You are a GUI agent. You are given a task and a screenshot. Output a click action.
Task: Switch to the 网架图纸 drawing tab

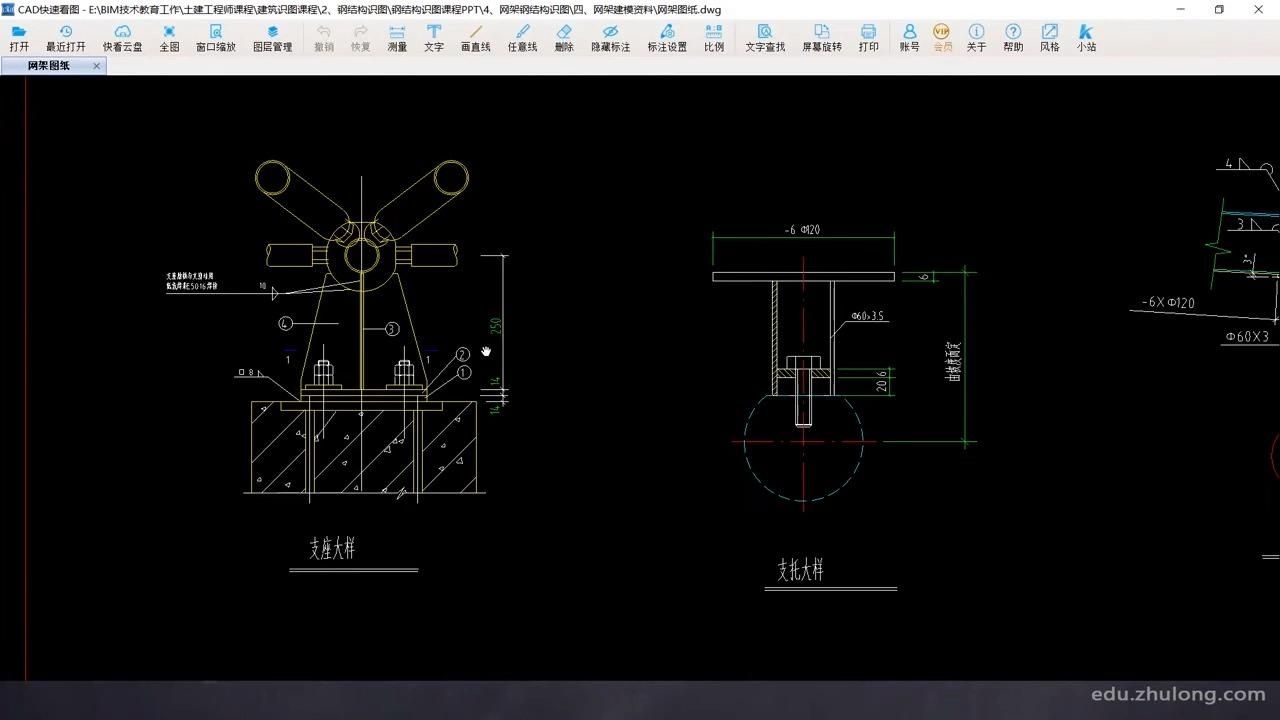point(48,66)
